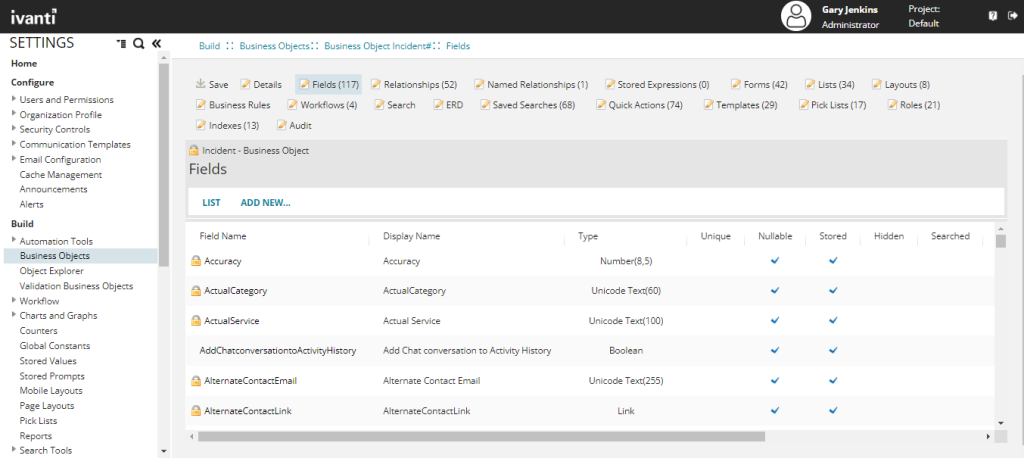
Task: Expand Automation Tools tree node
Action: pos(14,241)
